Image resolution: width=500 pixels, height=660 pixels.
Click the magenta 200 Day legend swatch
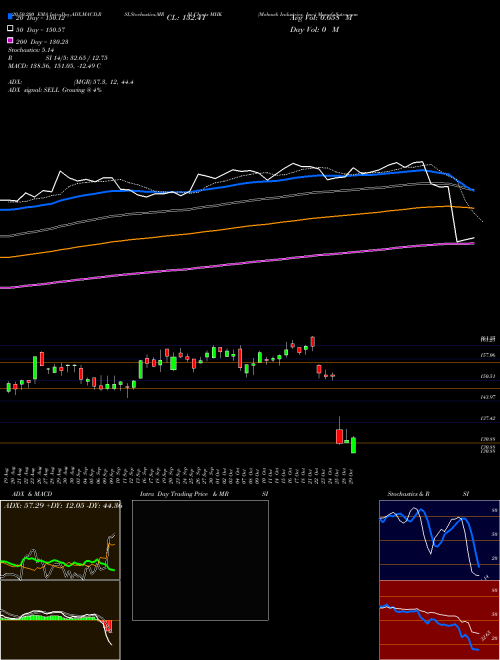tap(10, 41)
